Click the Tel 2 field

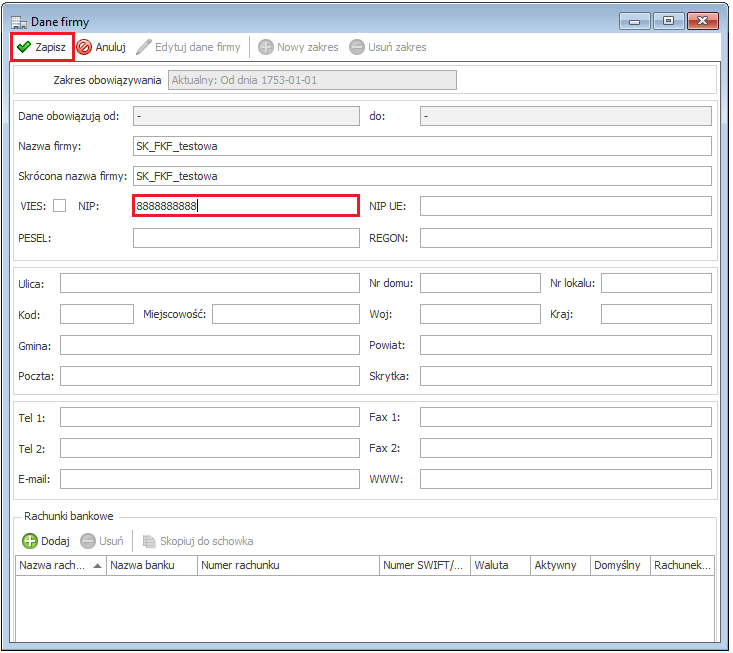pyautogui.click(x=210, y=448)
